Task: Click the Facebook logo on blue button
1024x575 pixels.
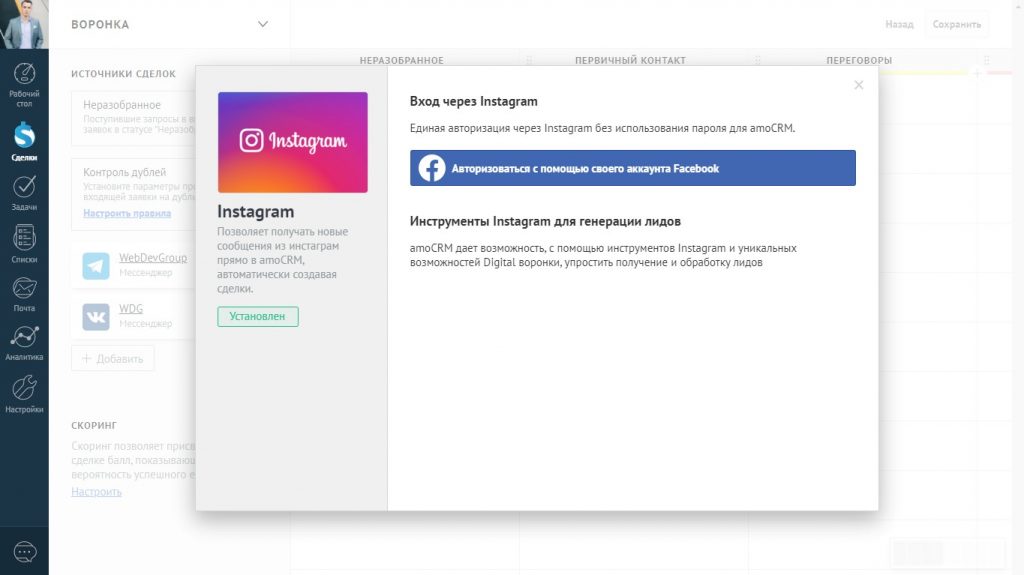Action: tap(432, 168)
